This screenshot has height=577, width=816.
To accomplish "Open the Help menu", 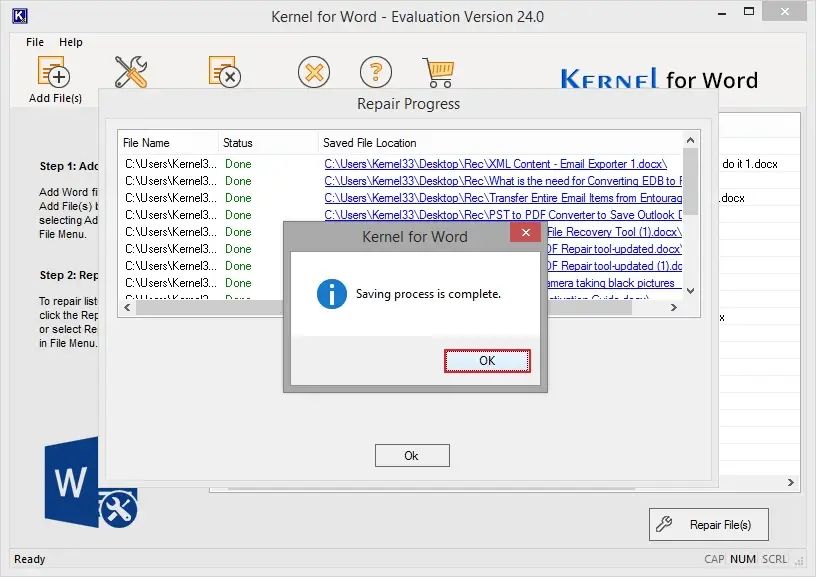I will pos(71,42).
